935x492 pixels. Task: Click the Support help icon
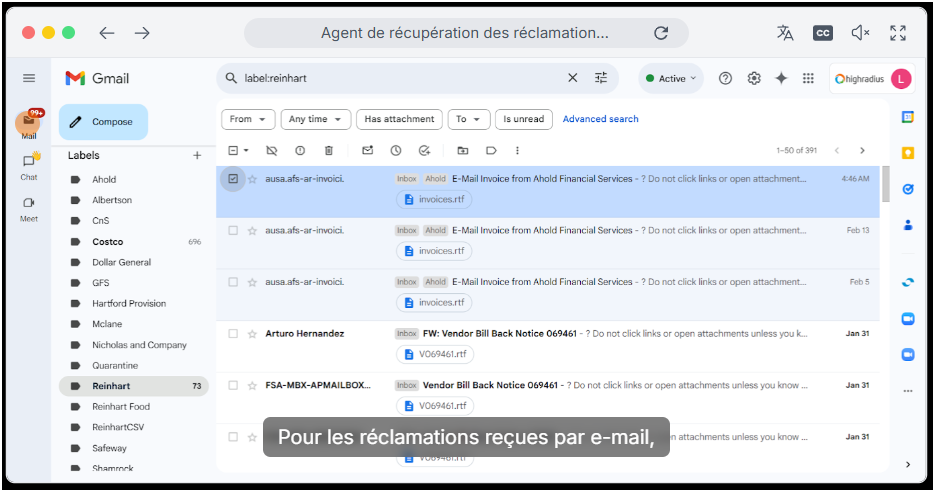[x=726, y=78]
